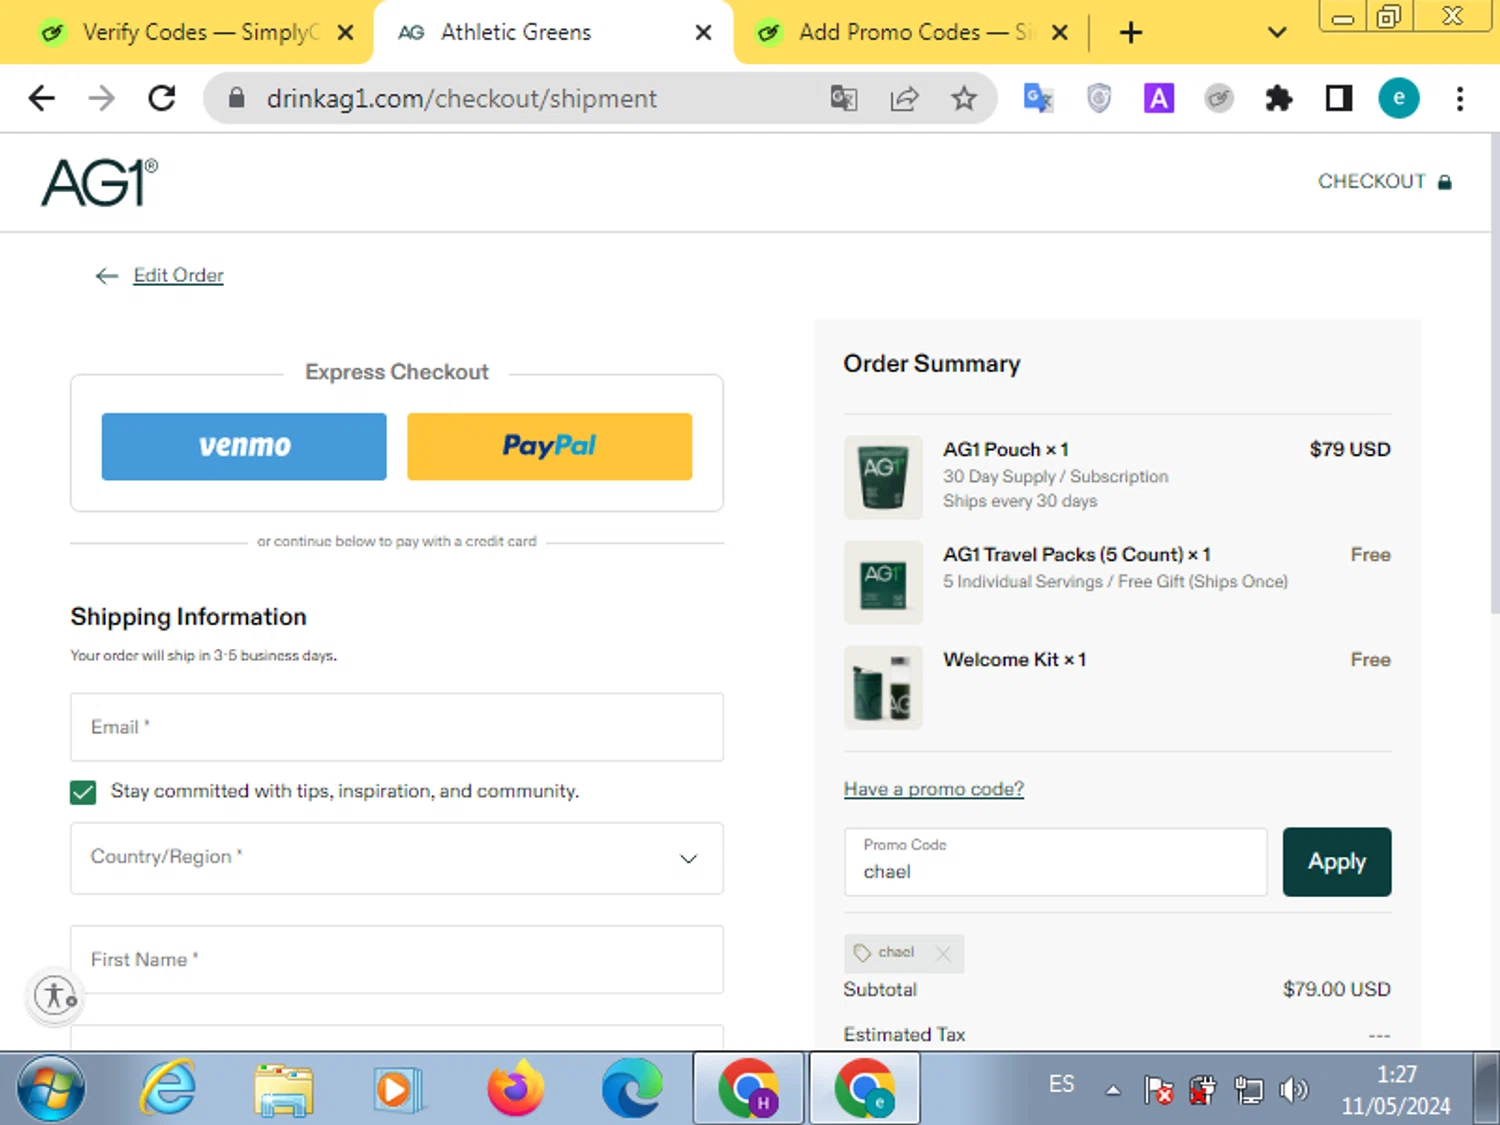Click the browser forward arrow

[x=101, y=98]
